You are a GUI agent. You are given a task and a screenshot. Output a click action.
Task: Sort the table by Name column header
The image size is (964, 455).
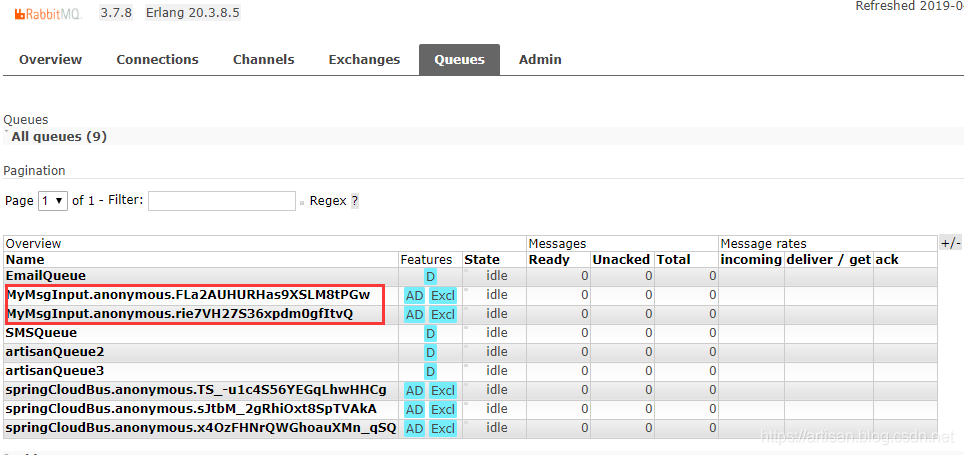pyautogui.click(x=25, y=259)
